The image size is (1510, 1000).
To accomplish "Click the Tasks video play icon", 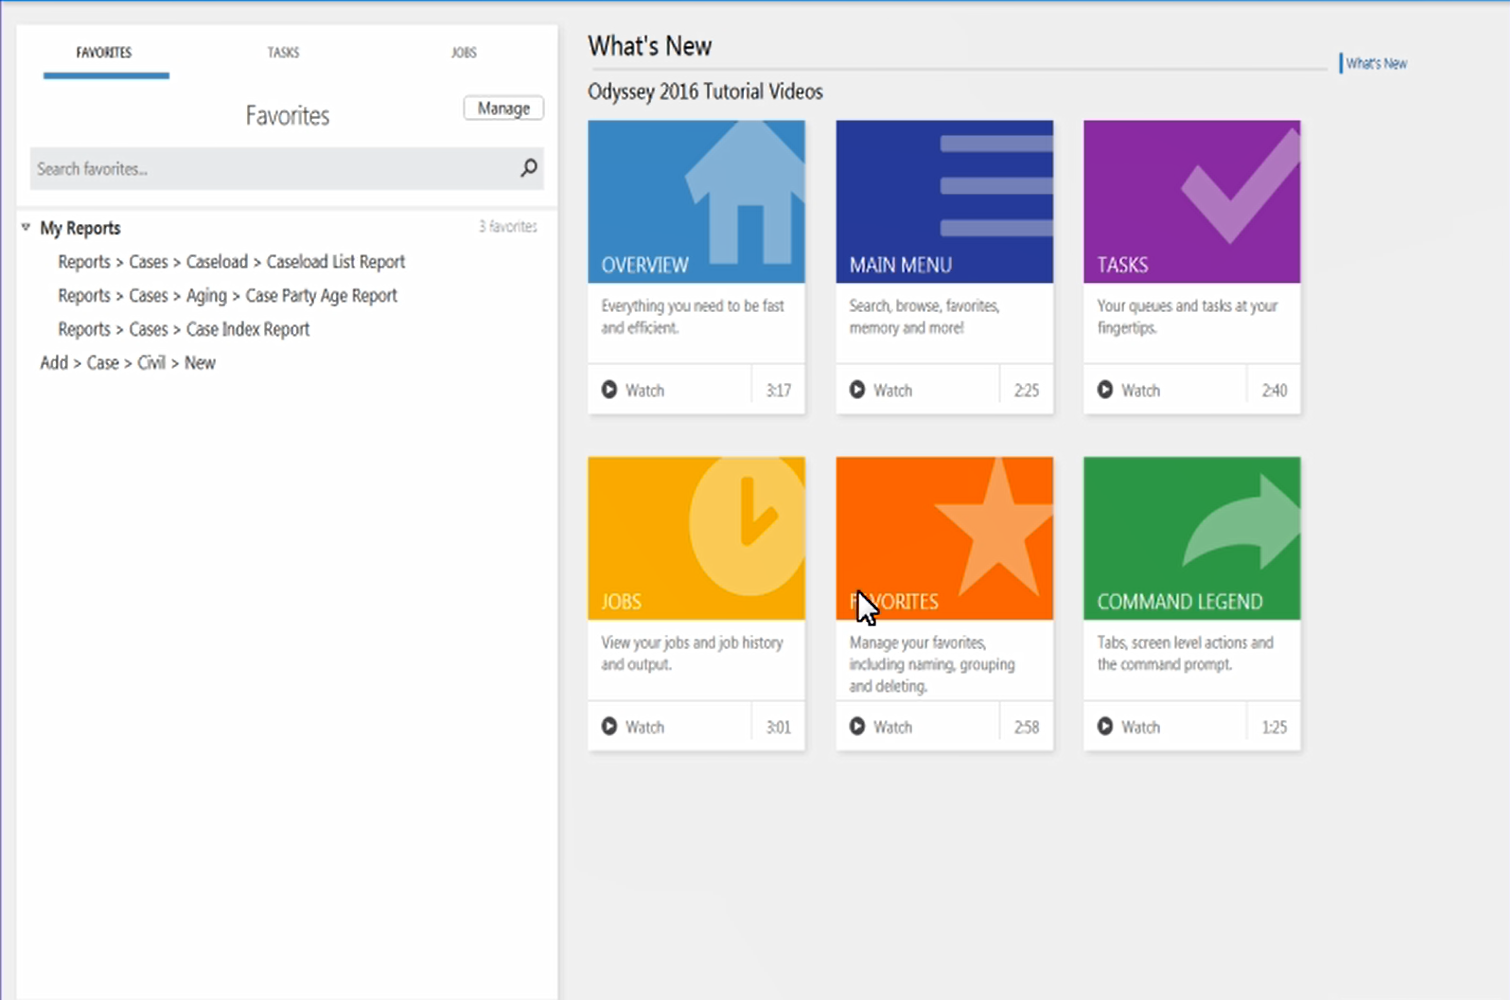I will (1105, 390).
